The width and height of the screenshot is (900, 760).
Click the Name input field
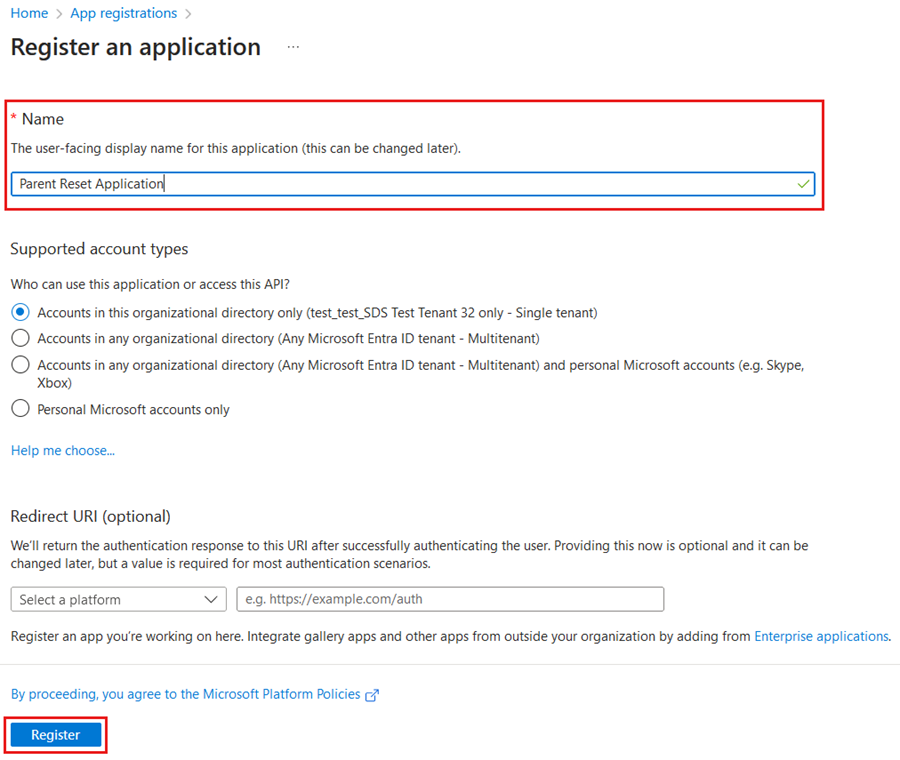coord(413,184)
